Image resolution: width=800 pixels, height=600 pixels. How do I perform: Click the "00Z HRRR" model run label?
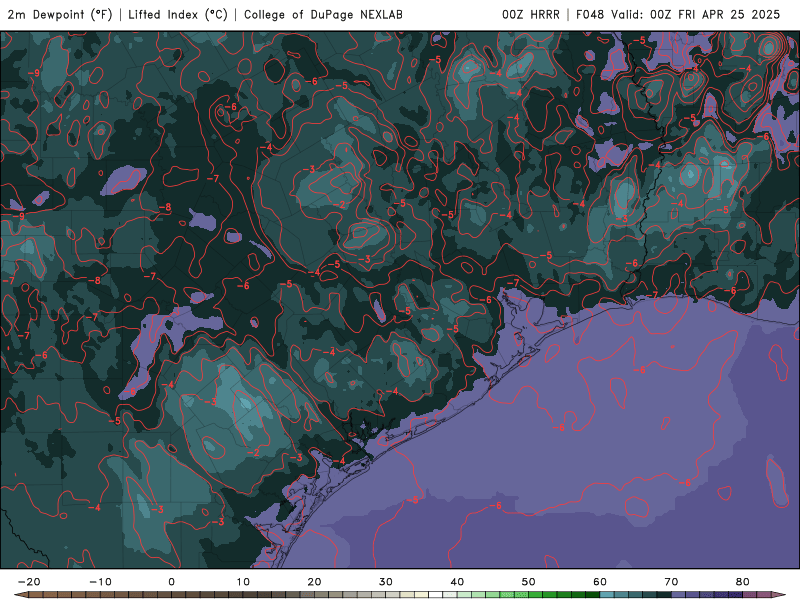point(531,15)
